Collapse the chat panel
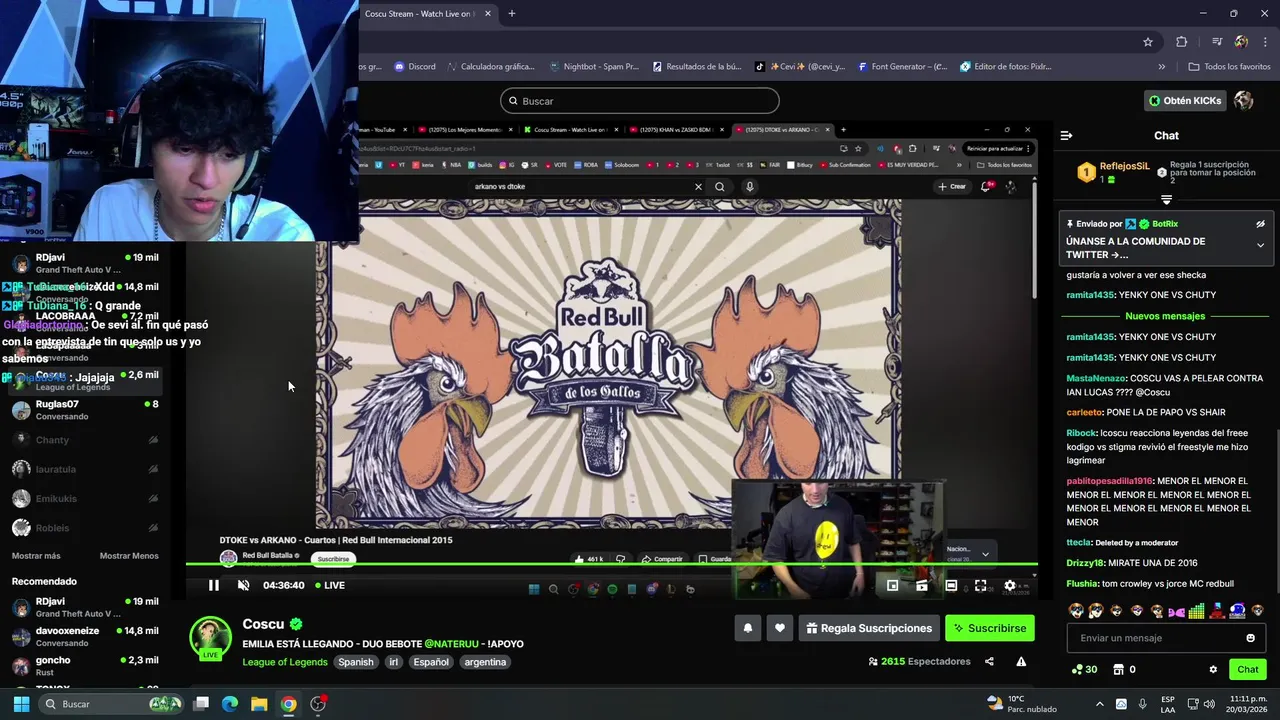Screen dimensions: 1280x720 click(x=1066, y=135)
